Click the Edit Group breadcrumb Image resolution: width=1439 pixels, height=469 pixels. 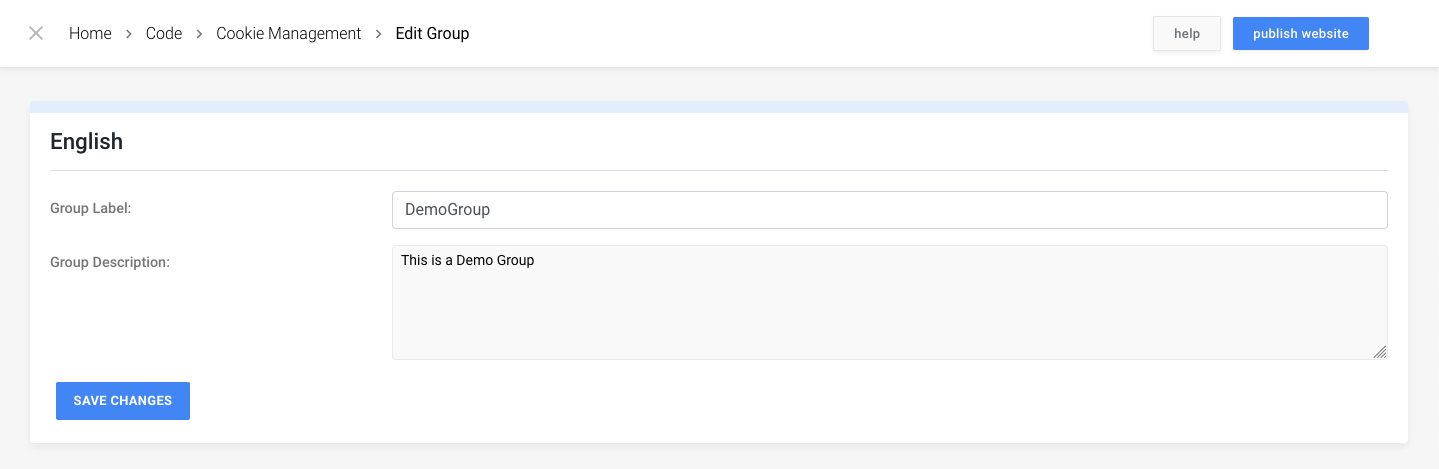(432, 33)
